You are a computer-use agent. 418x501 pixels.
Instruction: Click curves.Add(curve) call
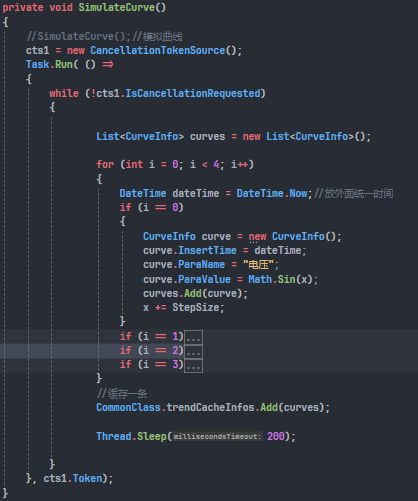(x=193, y=293)
